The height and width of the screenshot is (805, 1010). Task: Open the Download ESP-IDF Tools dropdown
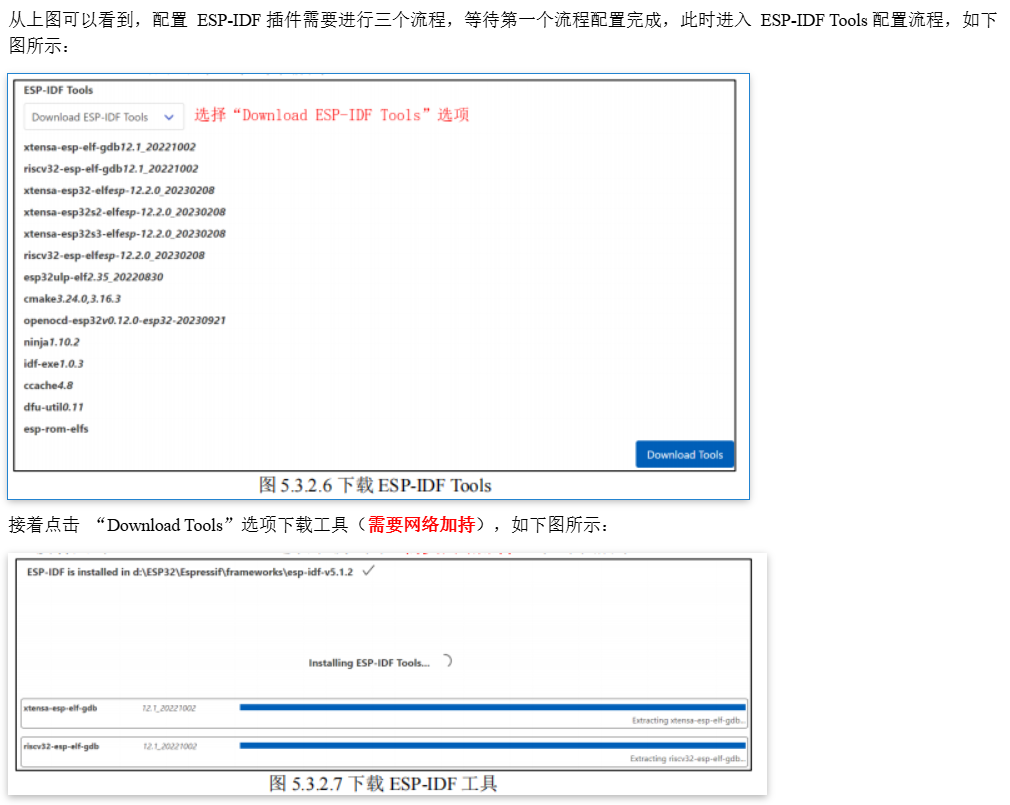coord(104,117)
